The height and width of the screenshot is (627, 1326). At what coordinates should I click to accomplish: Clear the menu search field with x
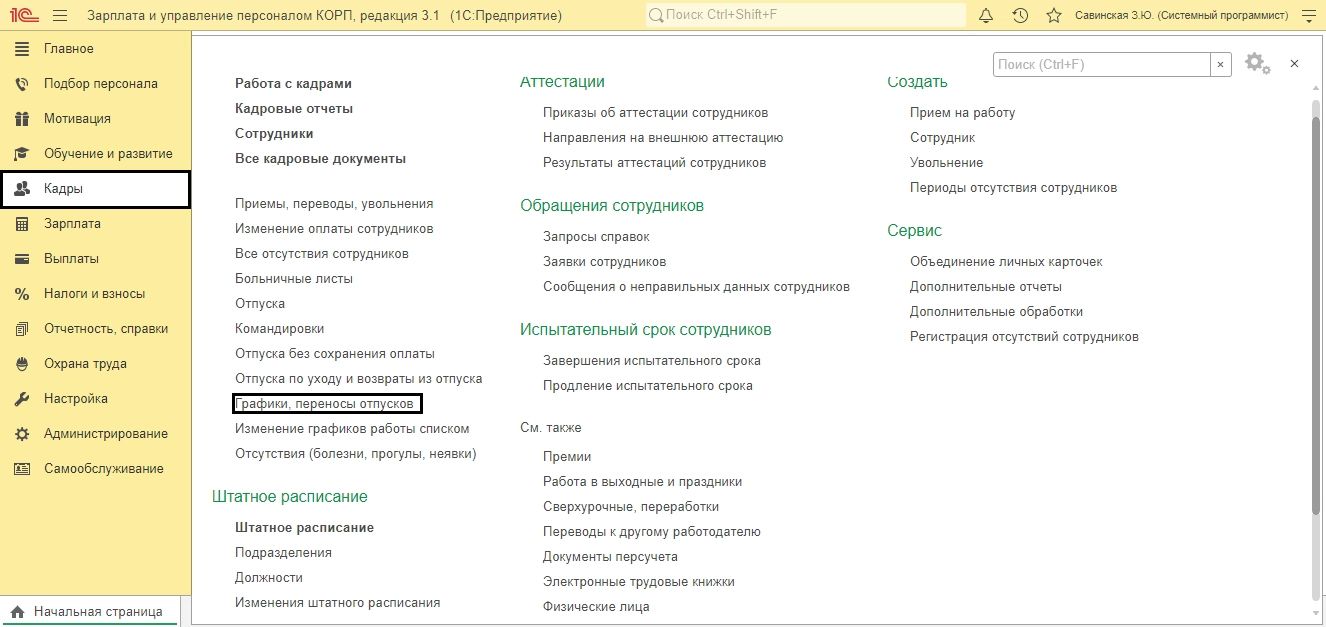[x=1221, y=64]
